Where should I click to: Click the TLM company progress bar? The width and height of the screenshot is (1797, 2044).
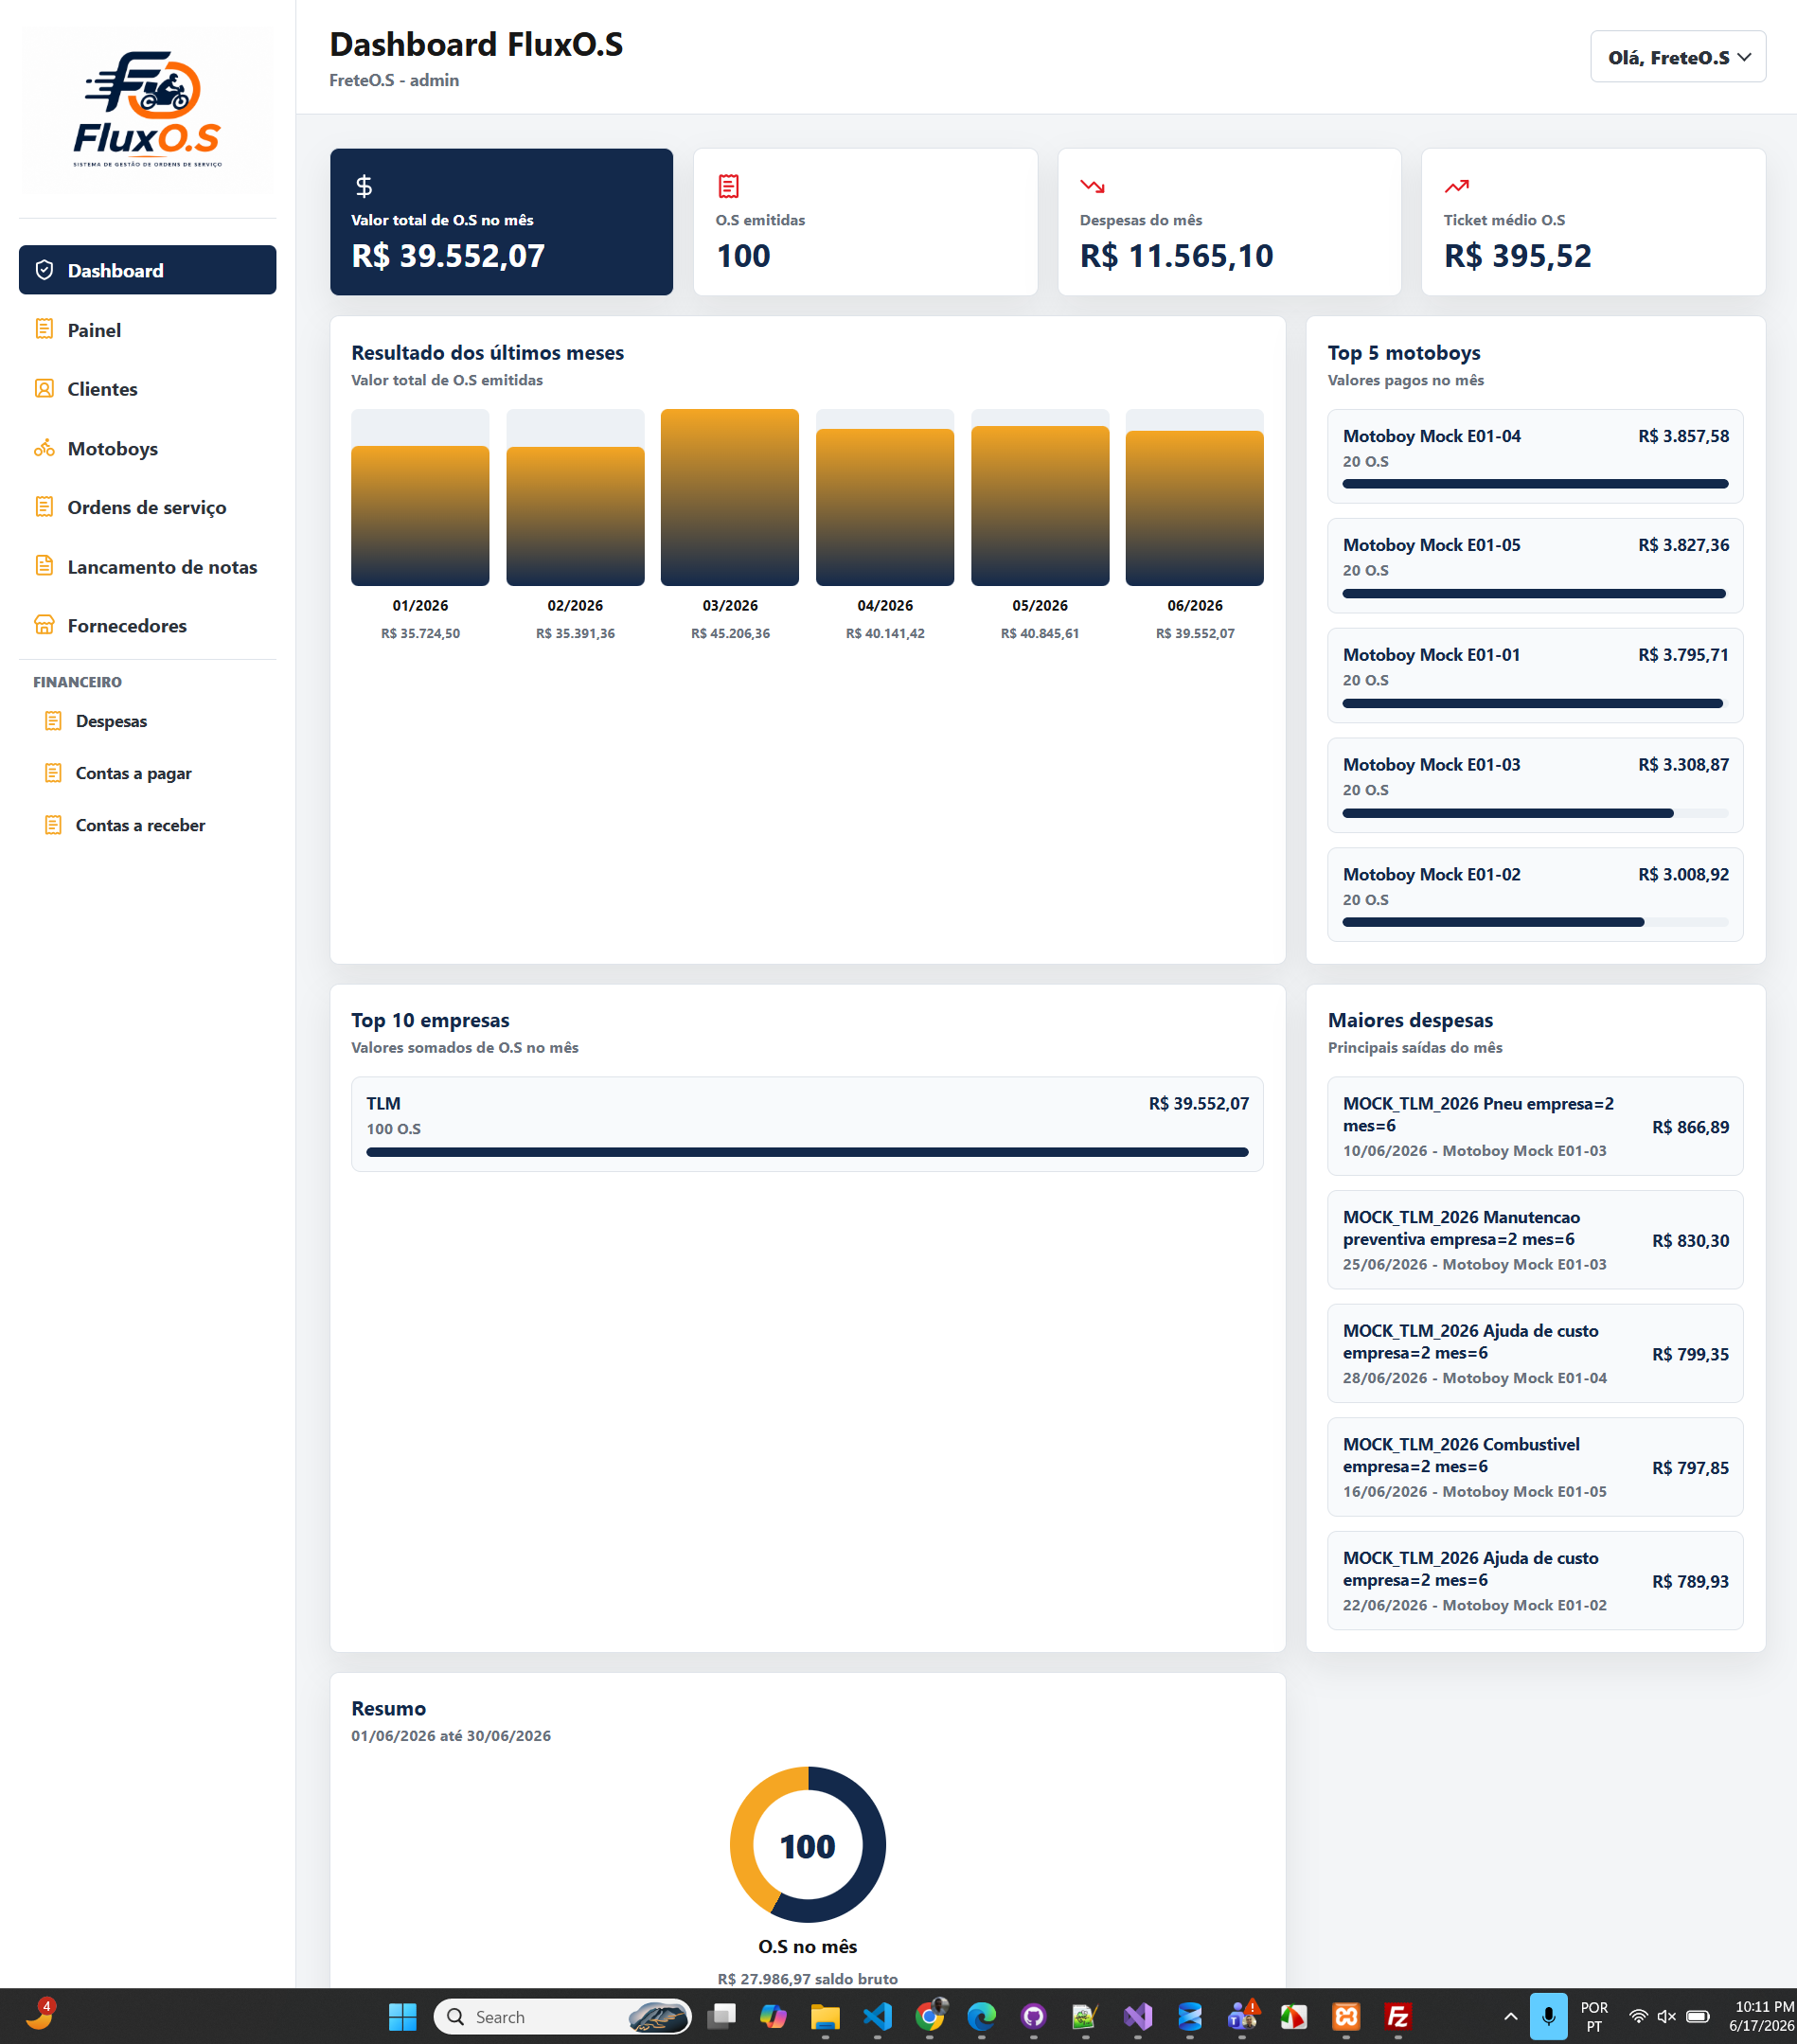pos(806,1152)
